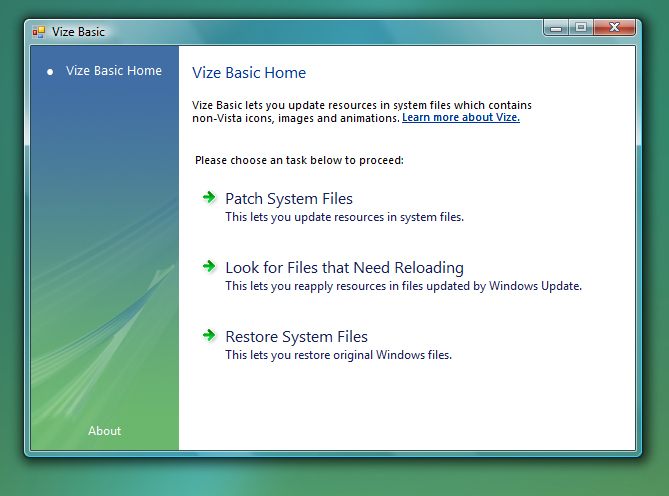Click the 'Vize Basic Home' page heading
The width and height of the screenshot is (669, 496).
click(249, 73)
